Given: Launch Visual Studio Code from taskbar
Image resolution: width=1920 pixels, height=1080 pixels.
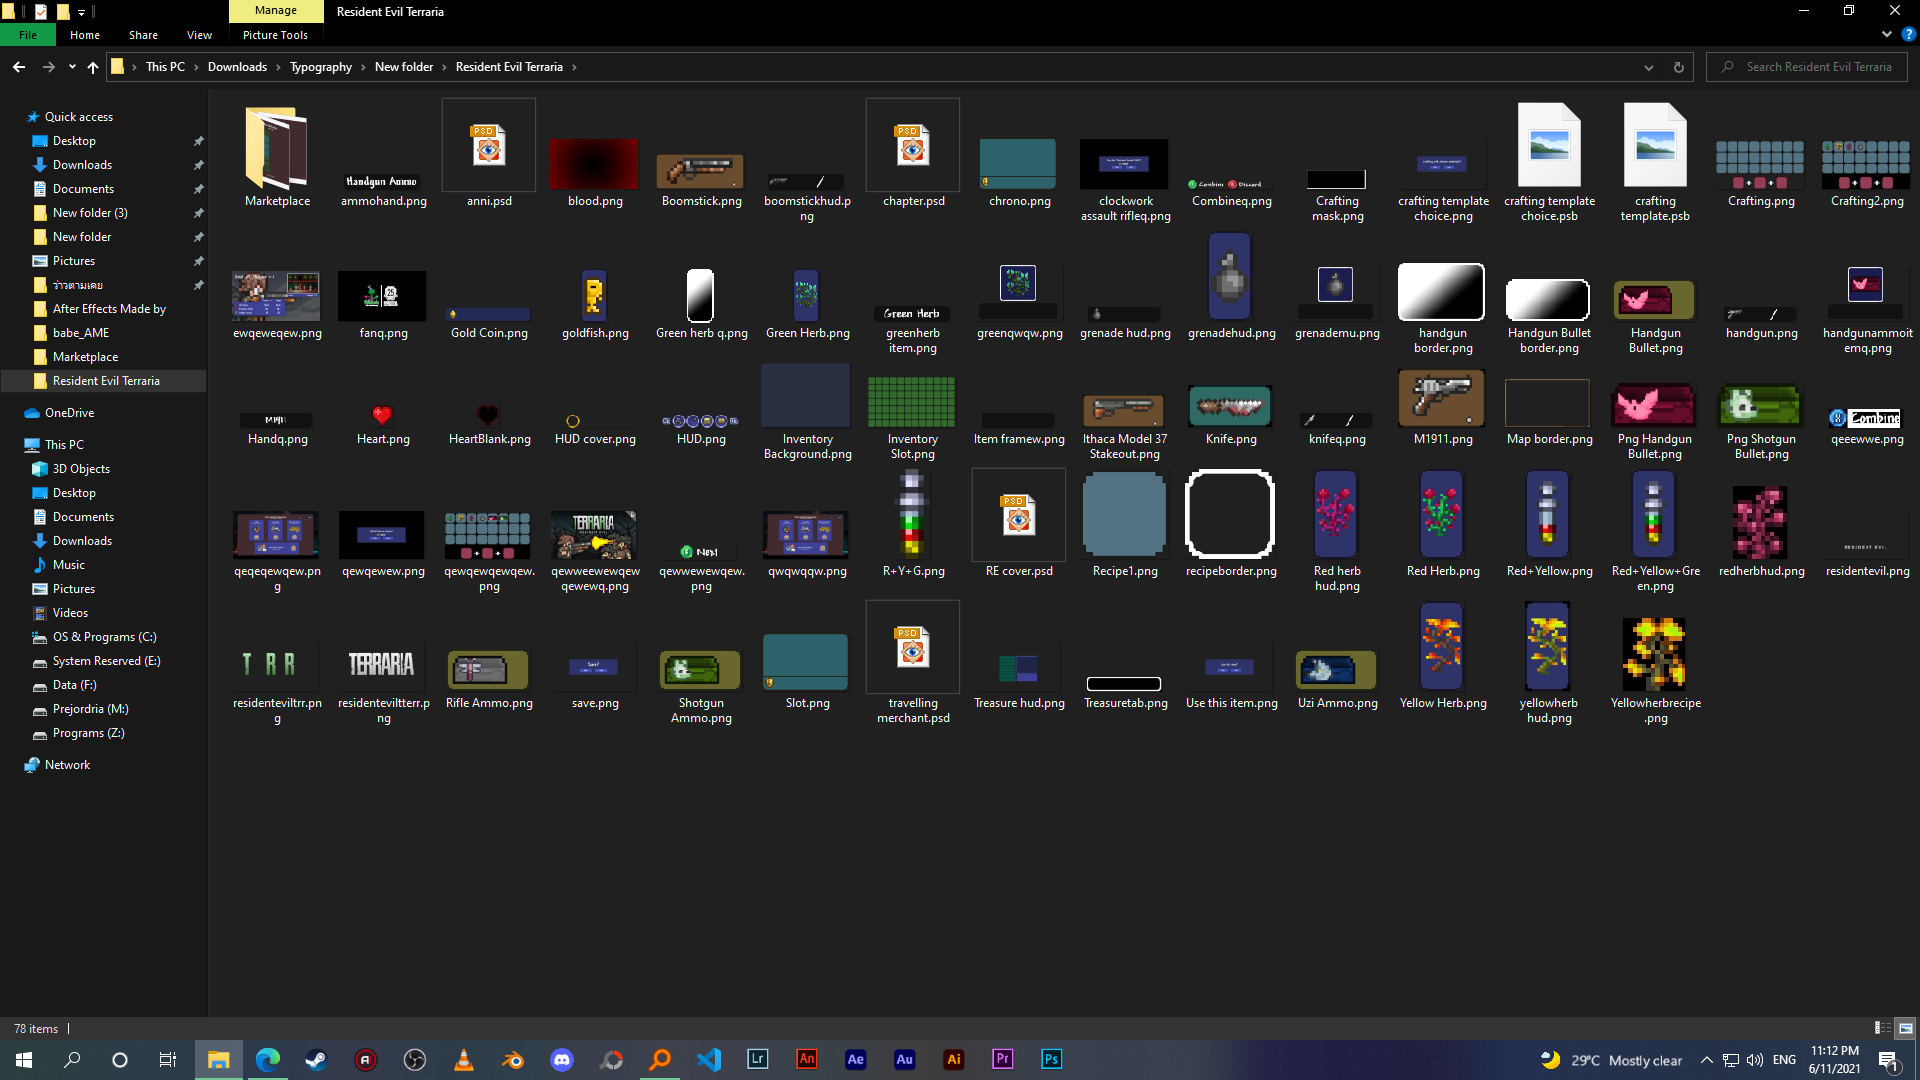Looking at the screenshot, I should tap(708, 1060).
